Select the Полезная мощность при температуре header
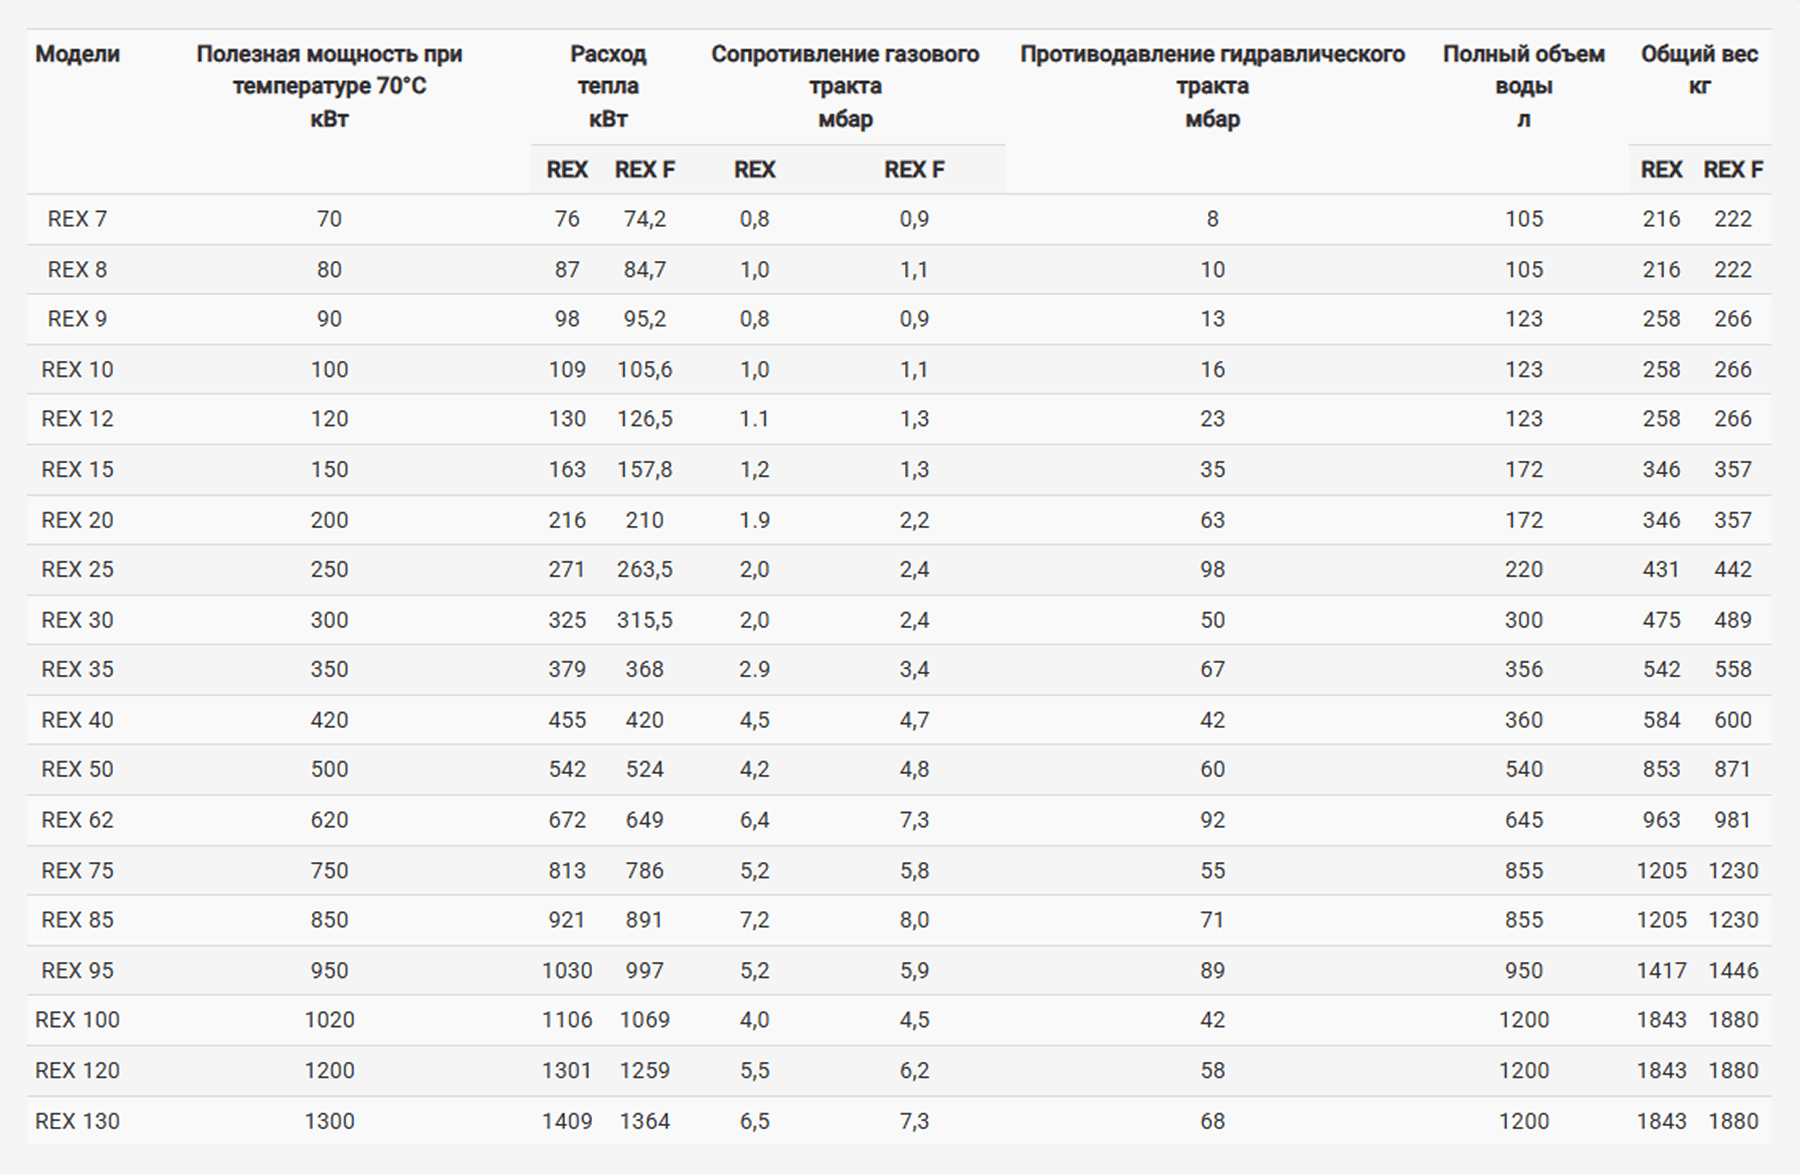The image size is (1800, 1175). [329, 86]
